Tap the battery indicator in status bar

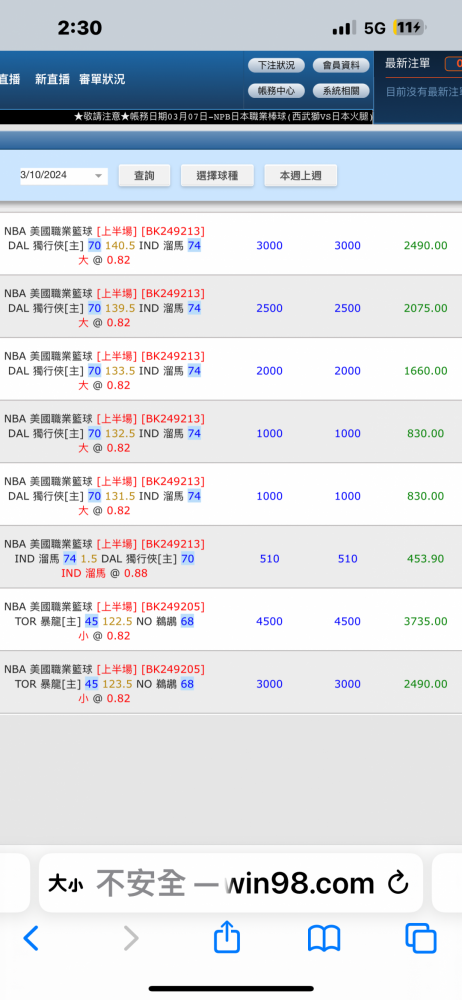click(x=410, y=28)
